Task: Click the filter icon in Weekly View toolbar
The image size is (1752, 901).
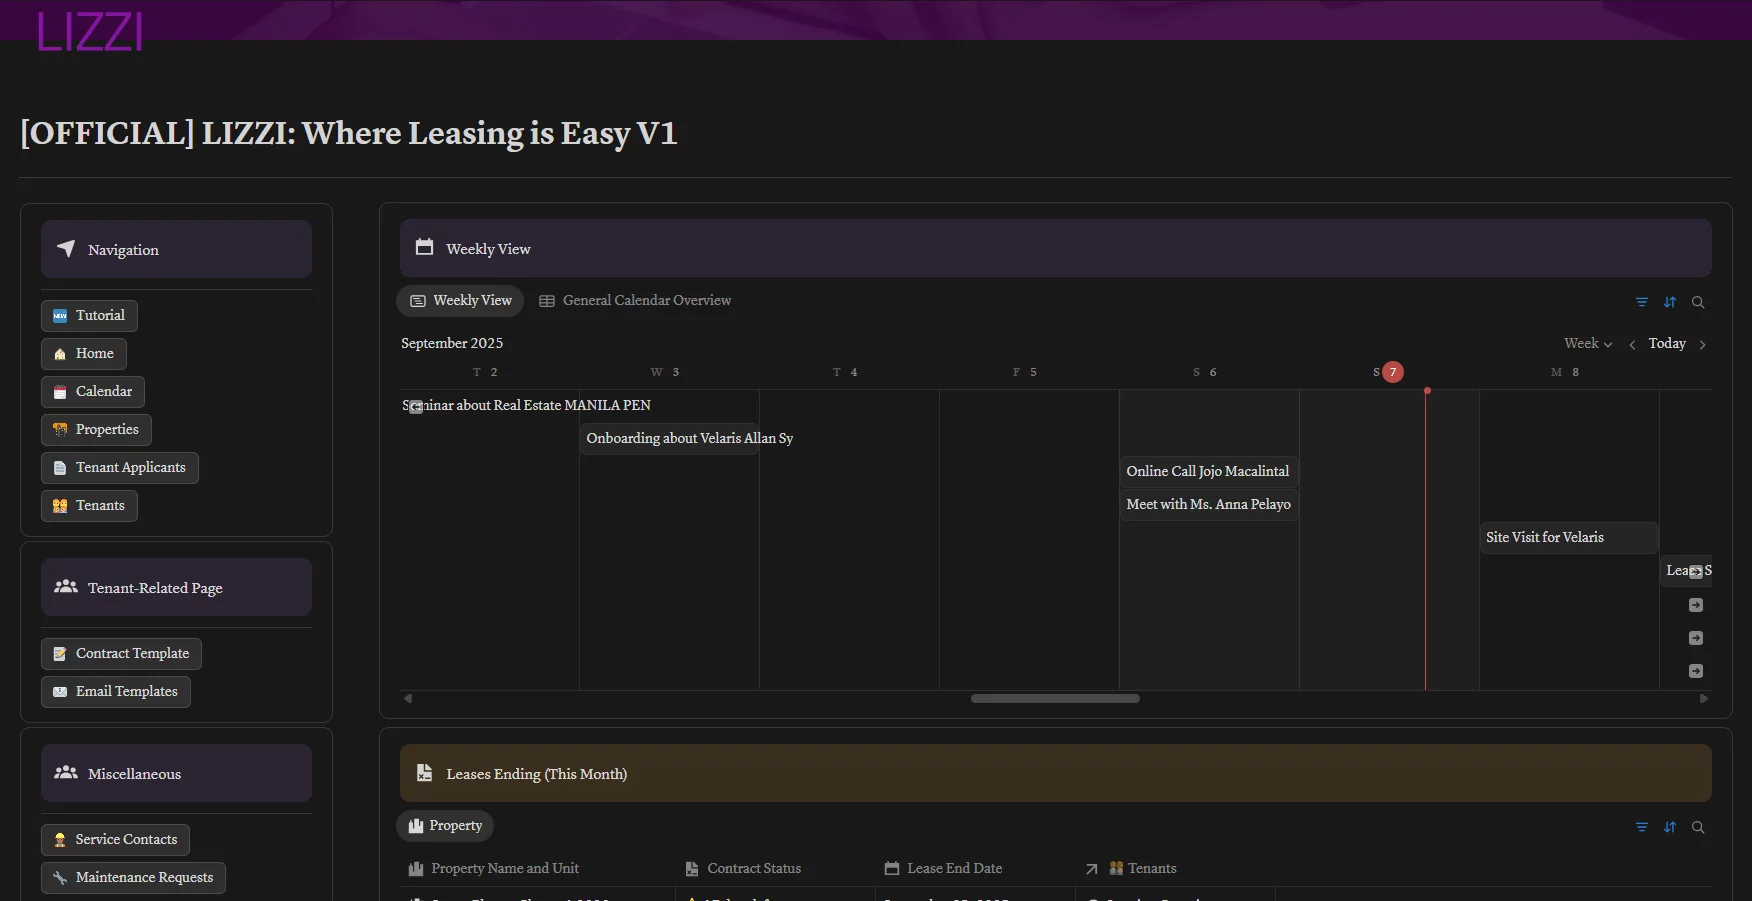Action: click(x=1641, y=302)
